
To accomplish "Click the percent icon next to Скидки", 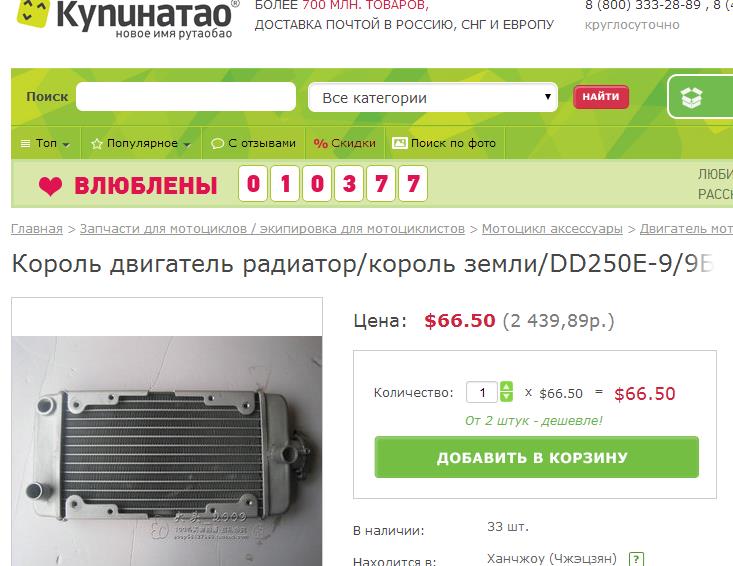I will pos(320,143).
